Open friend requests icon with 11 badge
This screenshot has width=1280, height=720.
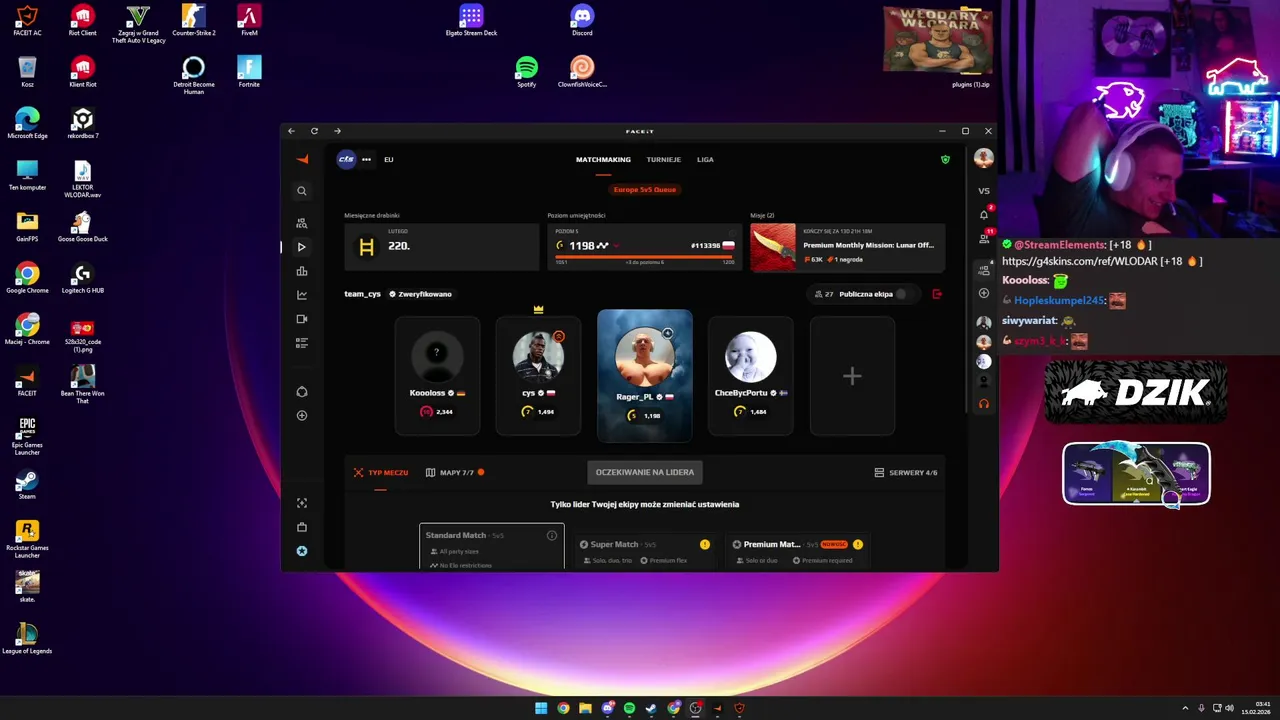point(984,238)
